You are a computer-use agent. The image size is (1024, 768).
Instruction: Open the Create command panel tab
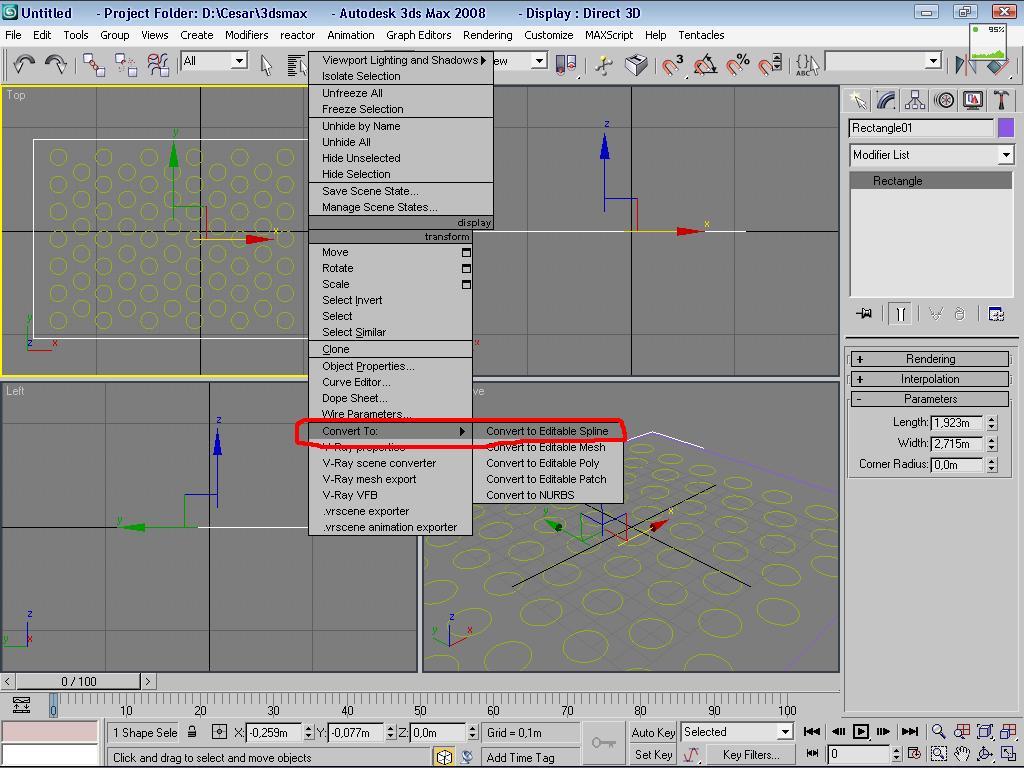click(857, 100)
